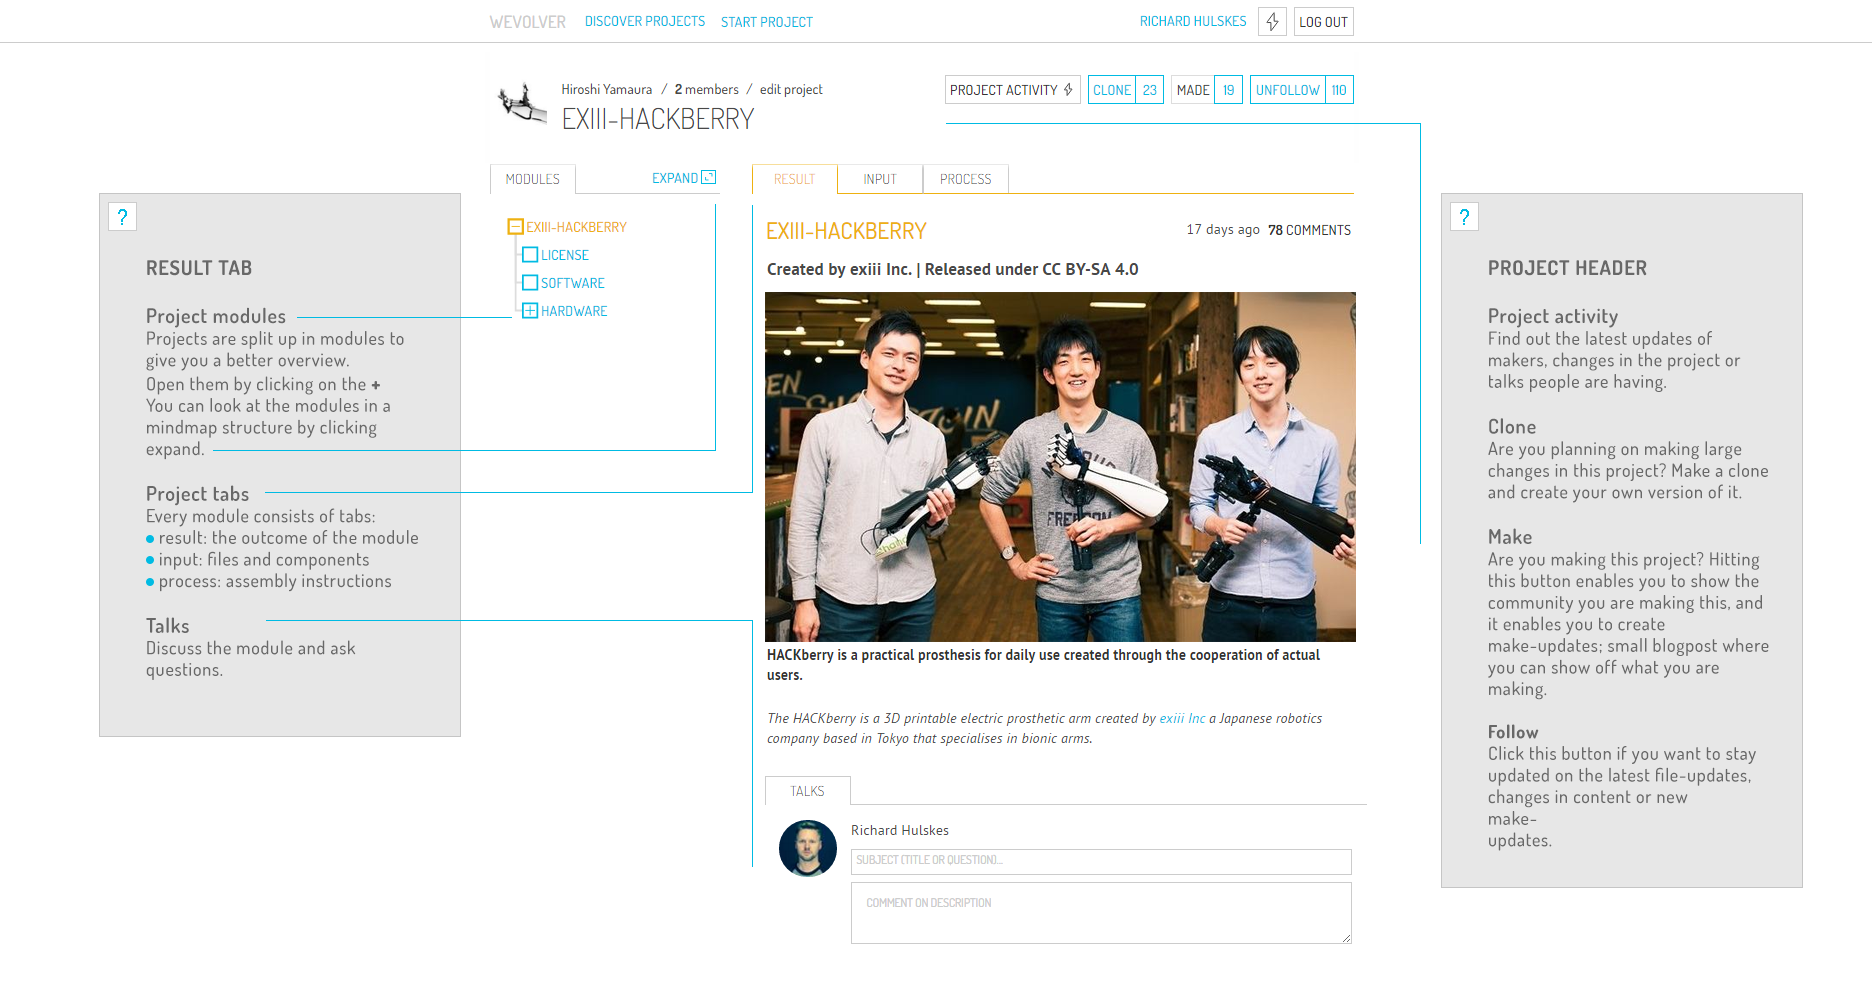Click the Expand modules mindmap button
1872x981 pixels.
tap(684, 178)
